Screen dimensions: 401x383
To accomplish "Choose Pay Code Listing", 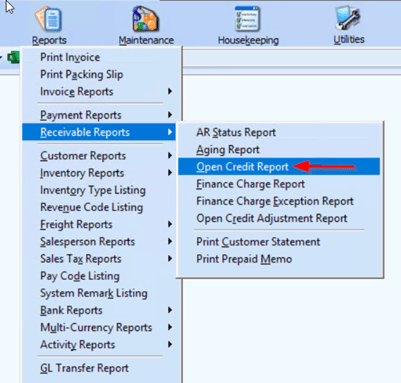I will 99,276.
